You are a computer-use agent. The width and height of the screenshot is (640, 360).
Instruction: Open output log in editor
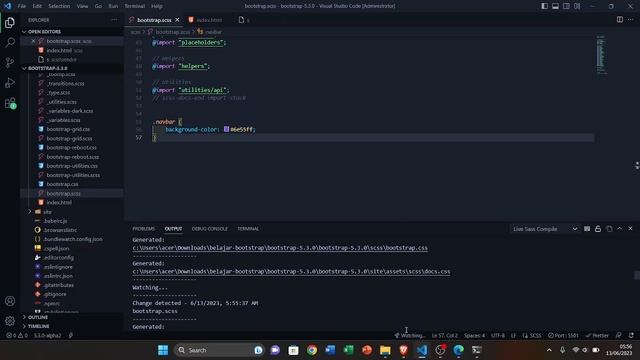click(609, 229)
